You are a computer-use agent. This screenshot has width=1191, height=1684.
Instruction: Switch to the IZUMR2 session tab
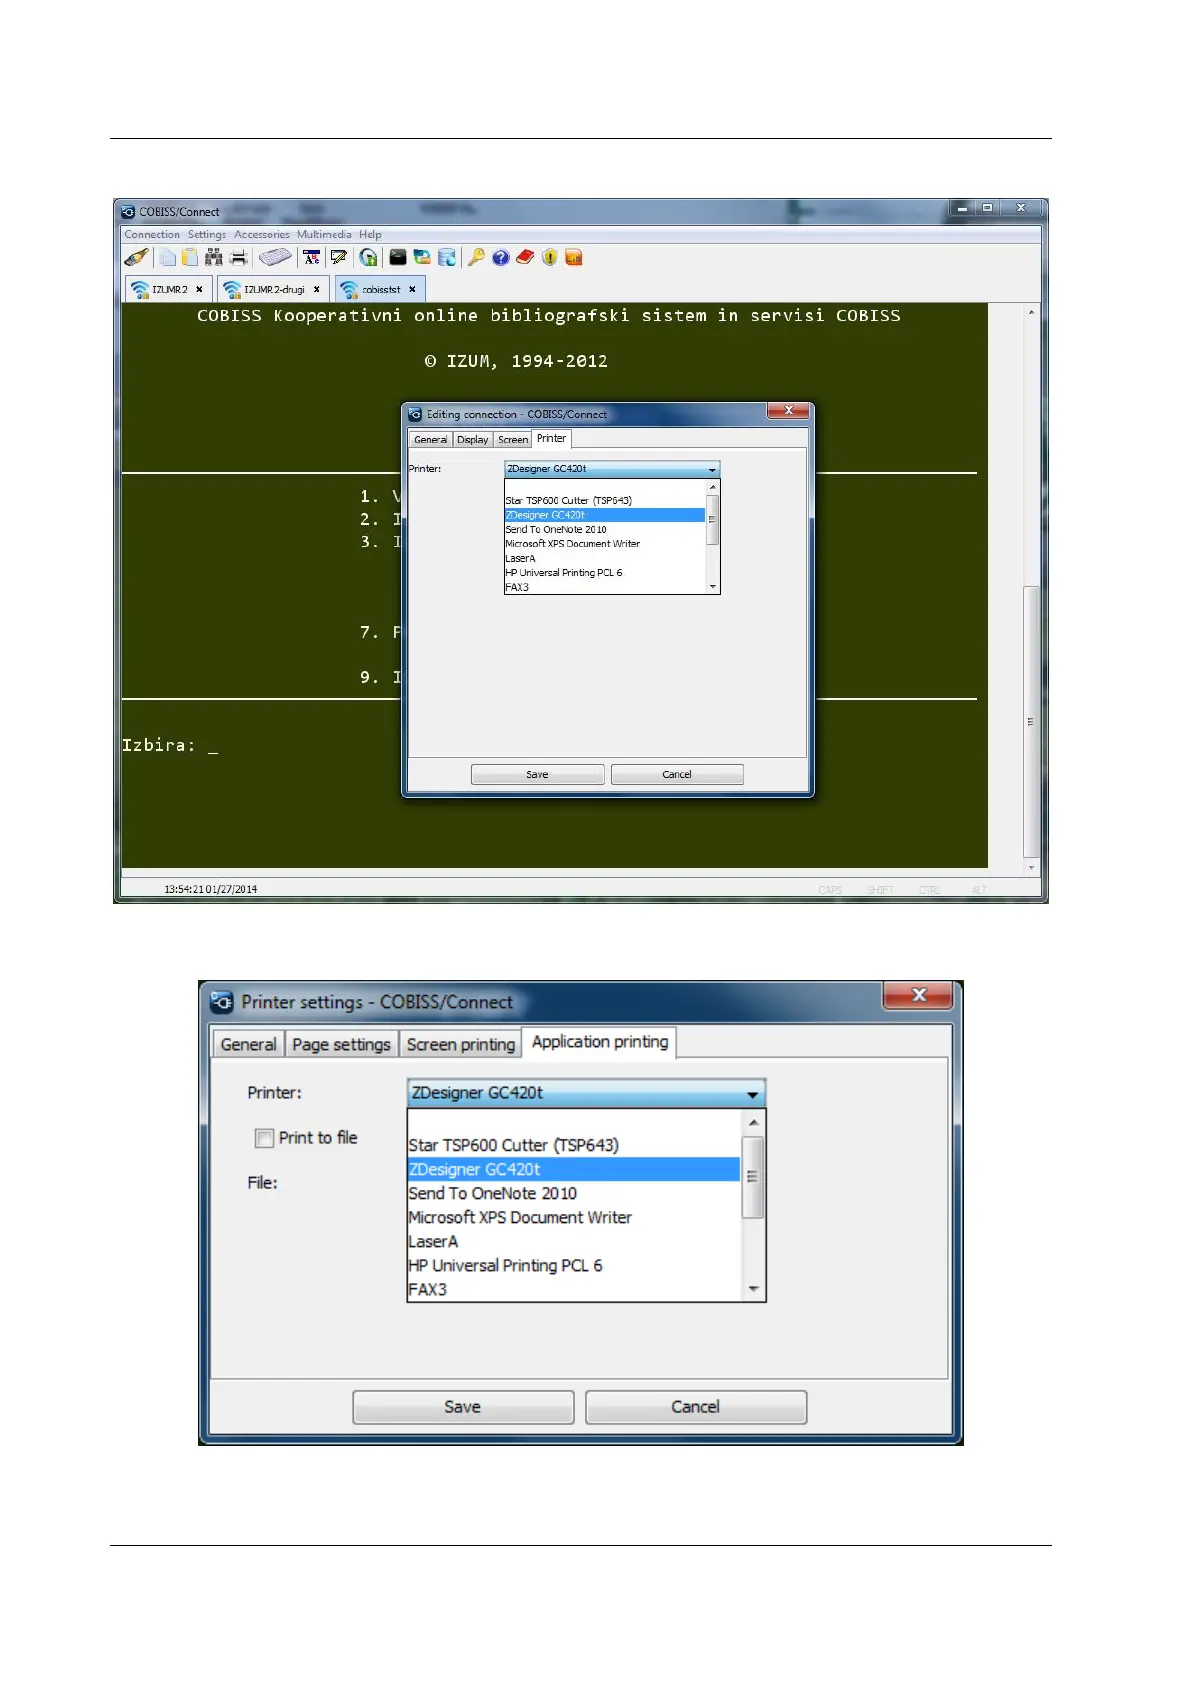pyautogui.click(x=168, y=289)
